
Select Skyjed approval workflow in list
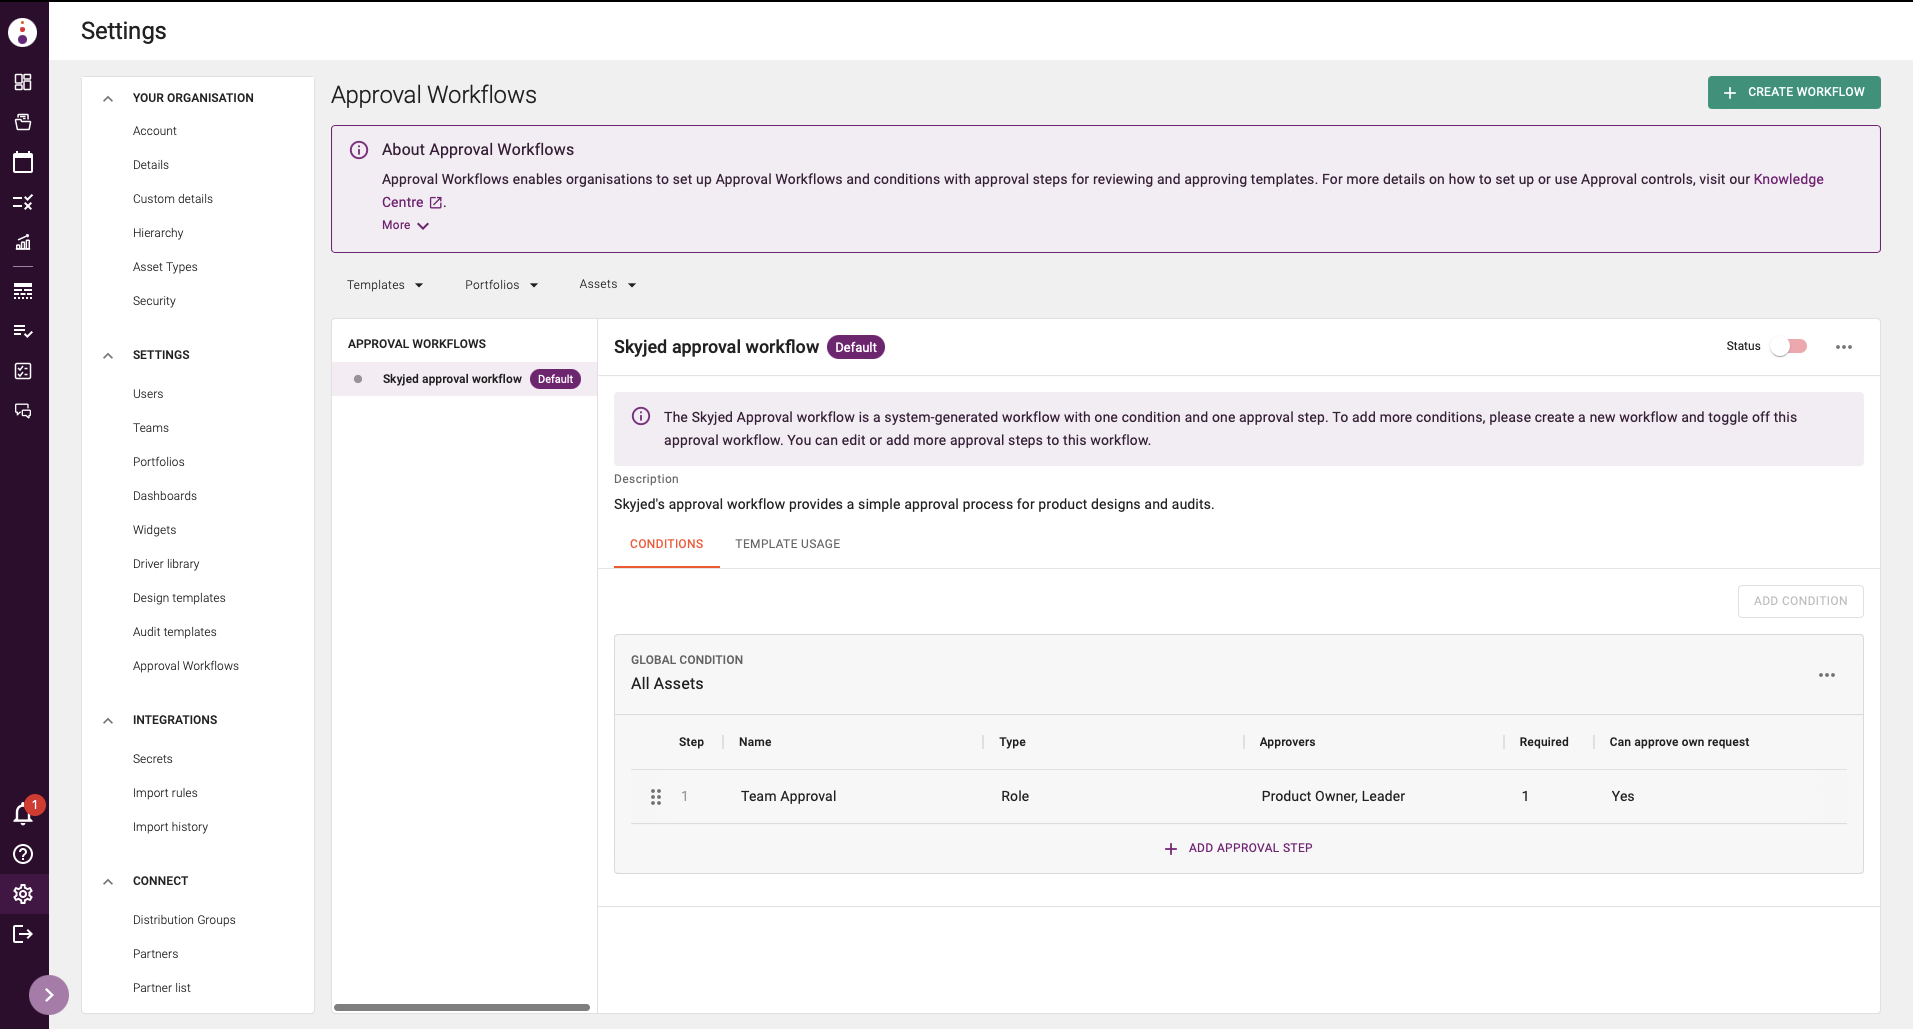click(x=464, y=379)
